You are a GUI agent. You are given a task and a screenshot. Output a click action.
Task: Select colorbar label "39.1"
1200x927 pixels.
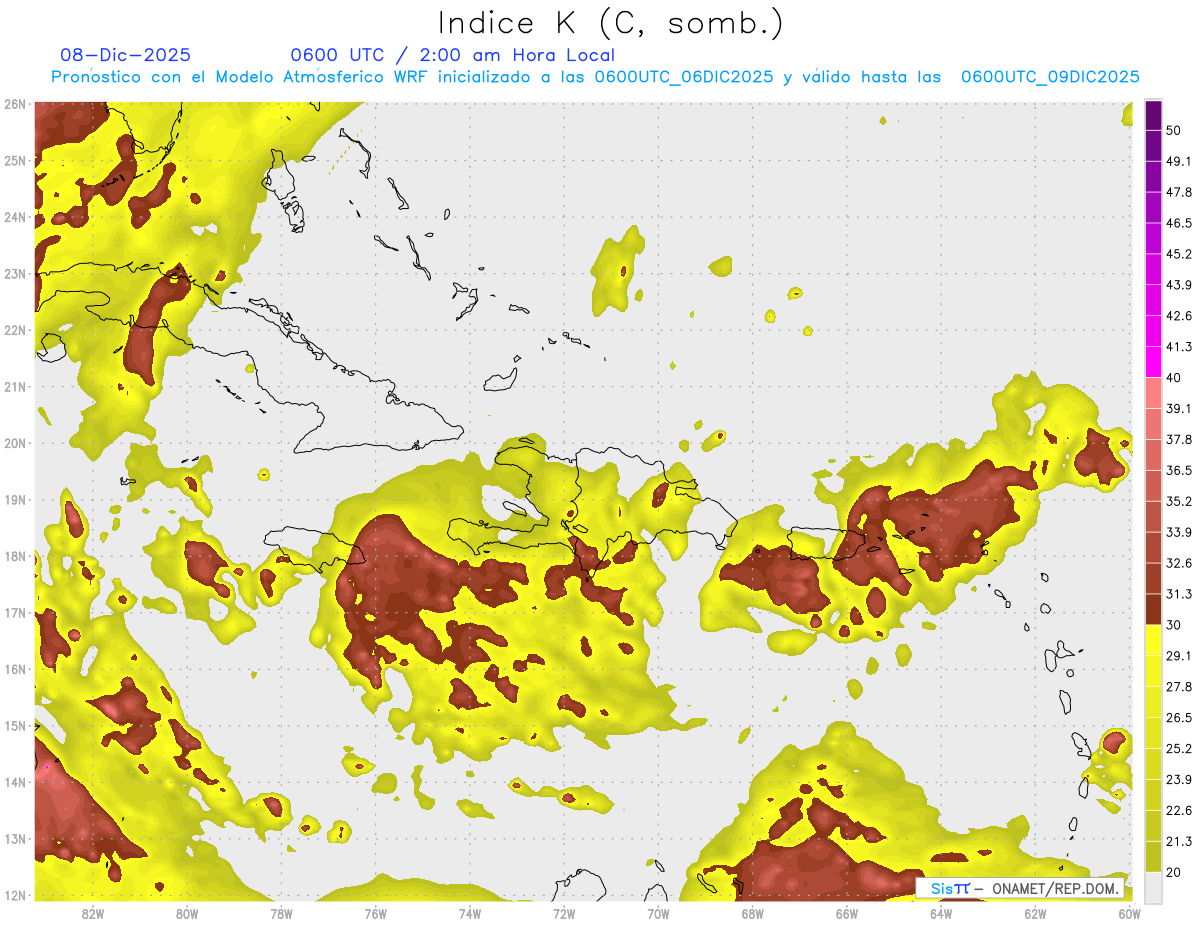click(1178, 408)
